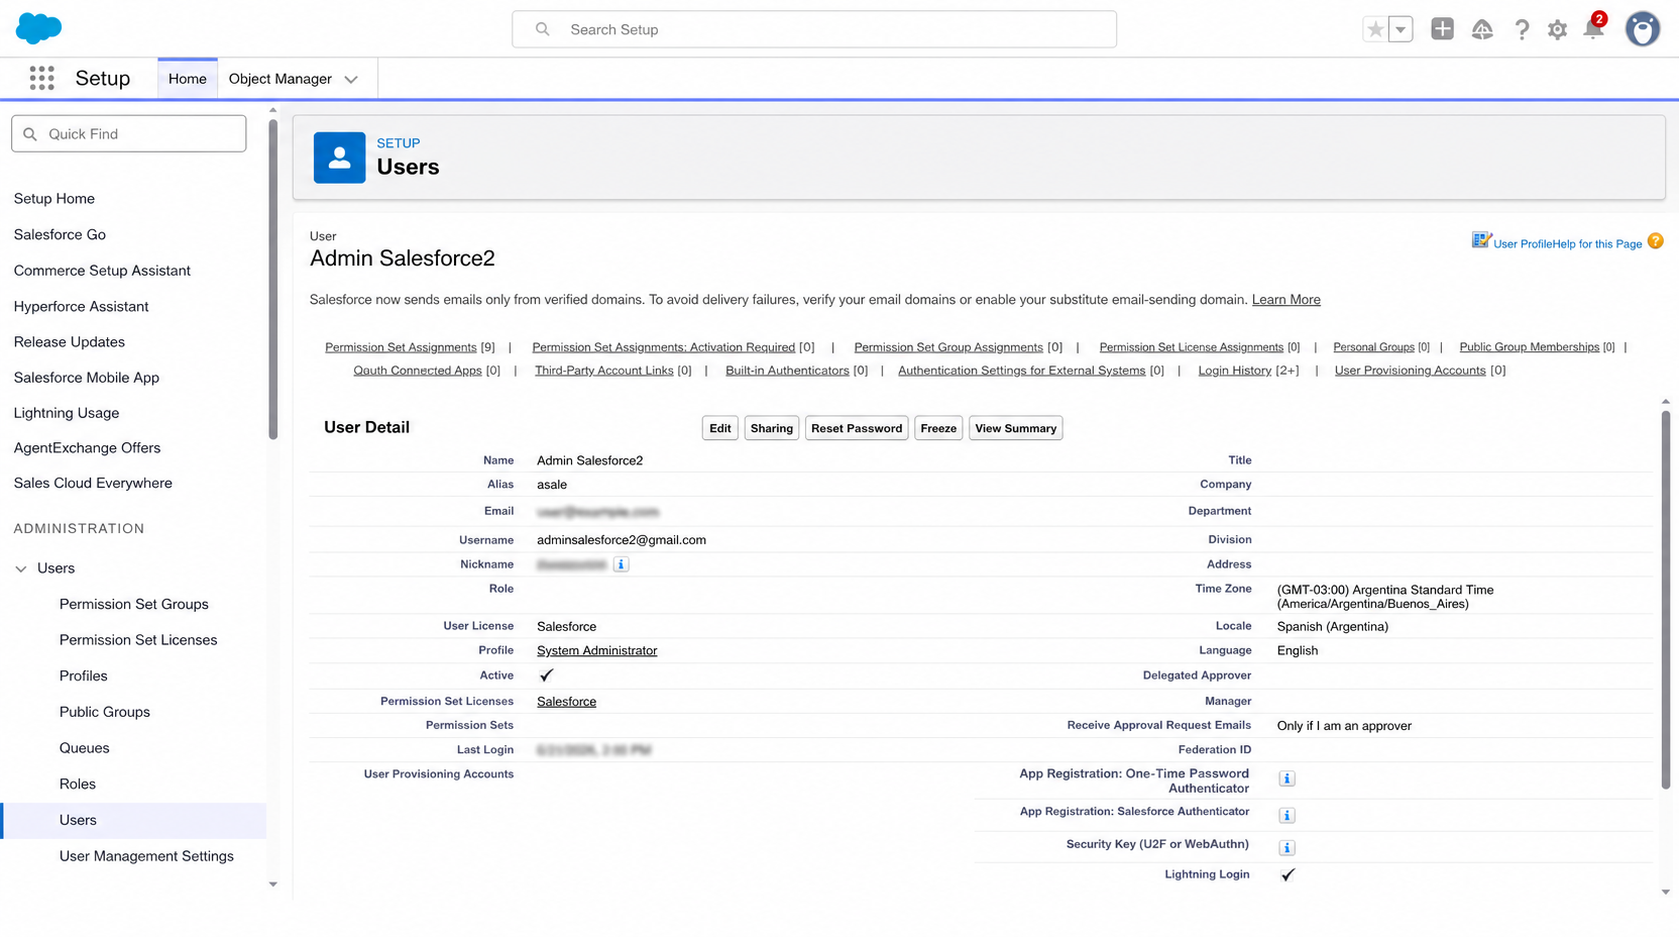Image resolution: width=1679 pixels, height=937 pixels.
Task: Click the user detail vertical scrollbar
Action: (x=1665, y=600)
